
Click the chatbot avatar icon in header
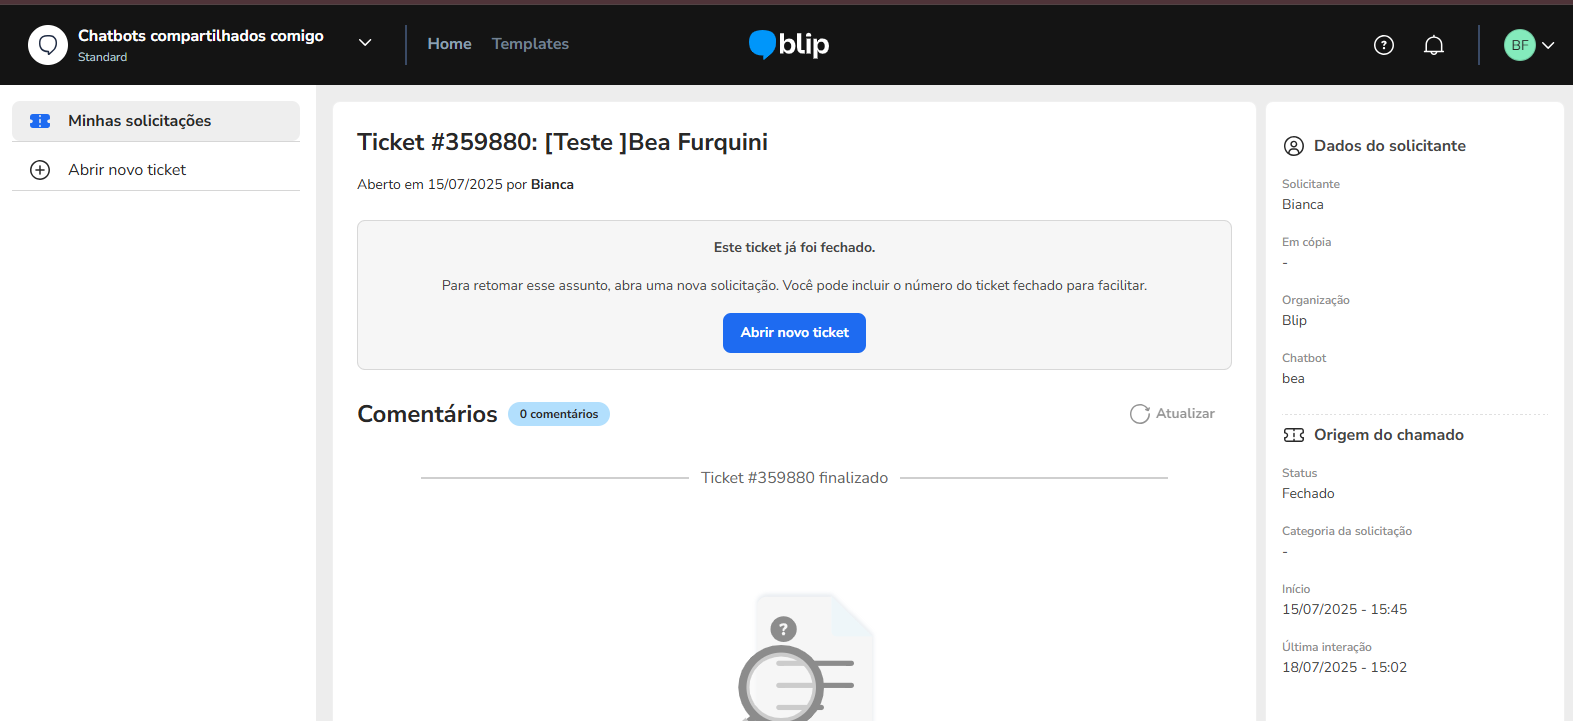point(48,45)
